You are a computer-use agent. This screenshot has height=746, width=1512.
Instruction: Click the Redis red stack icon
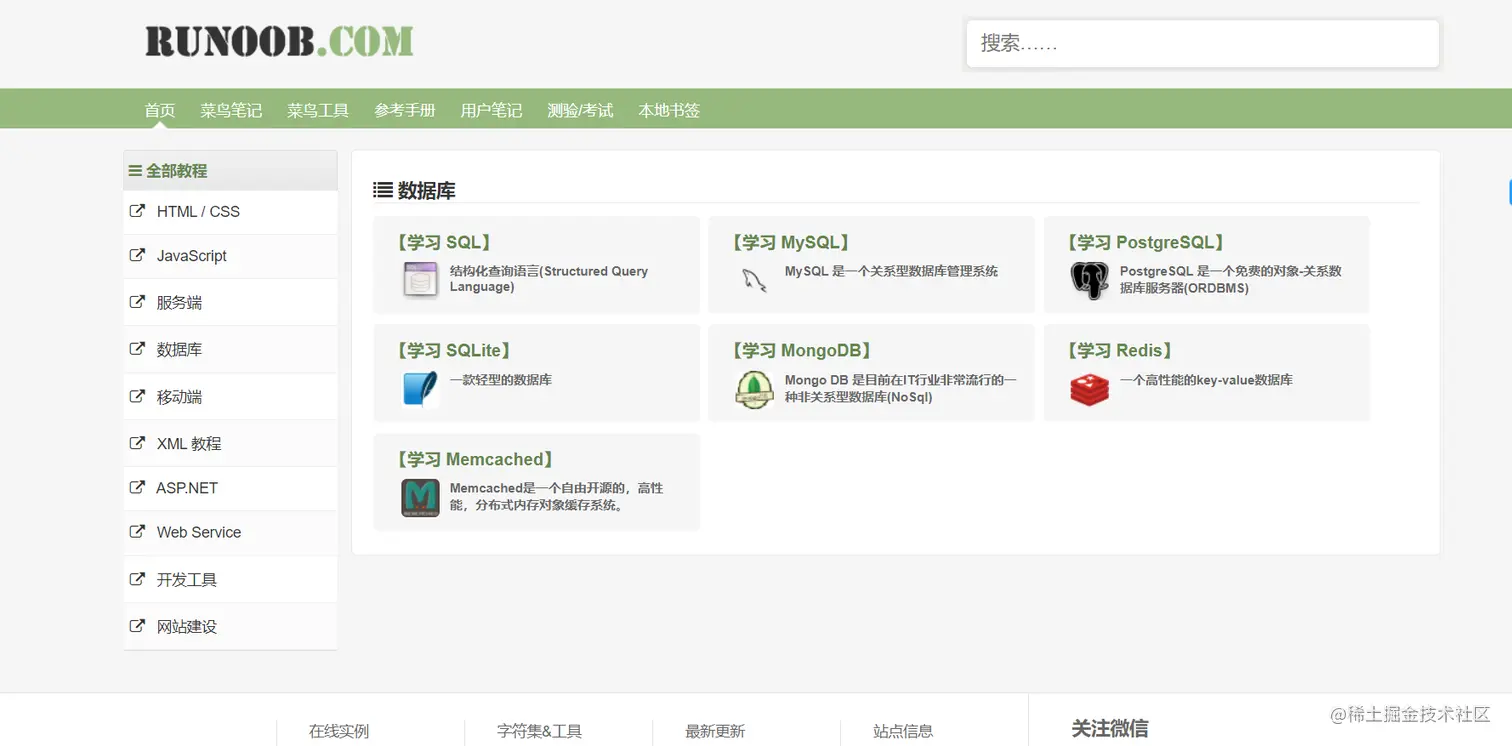[x=1090, y=389]
